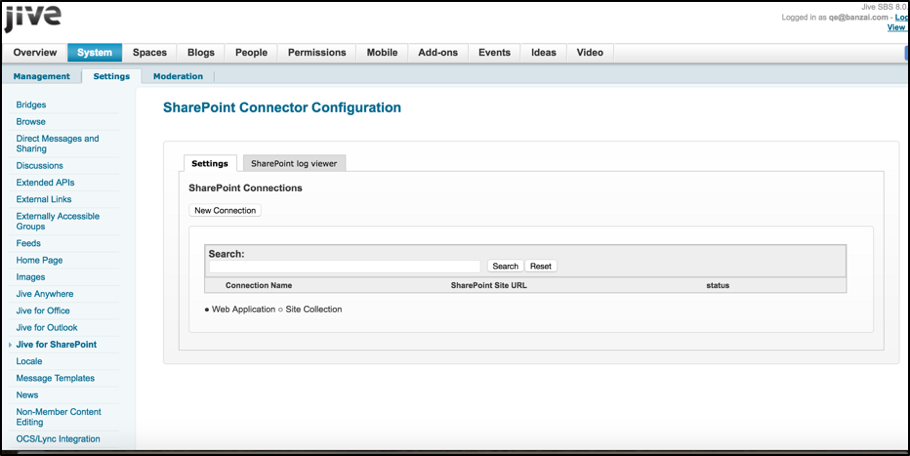Open Message Templates settings
The width and height of the screenshot is (910, 456).
pos(55,378)
